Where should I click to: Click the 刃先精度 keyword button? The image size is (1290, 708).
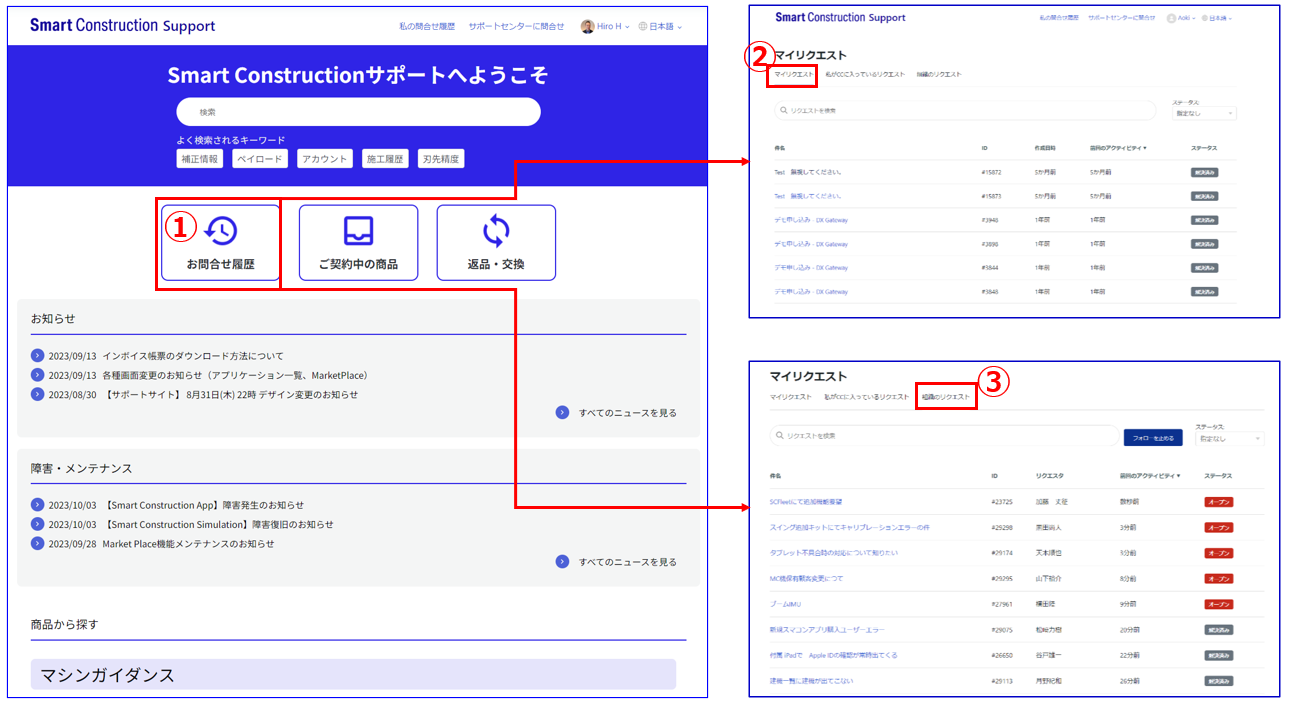442,159
